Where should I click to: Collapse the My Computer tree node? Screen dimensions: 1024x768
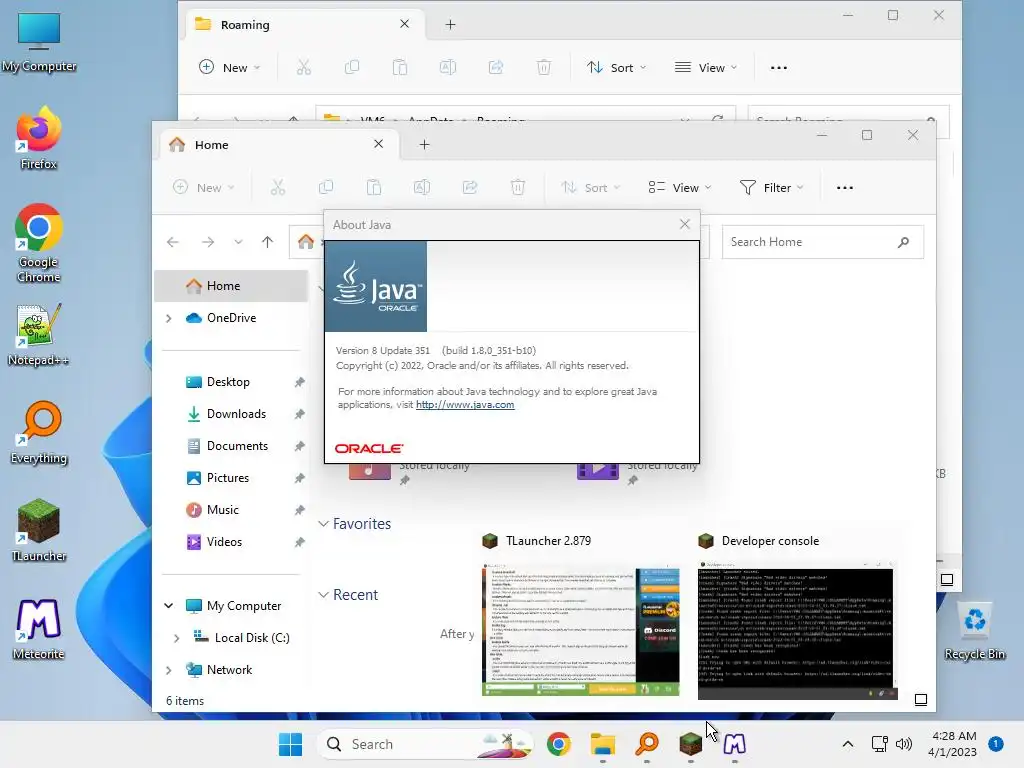coord(168,605)
